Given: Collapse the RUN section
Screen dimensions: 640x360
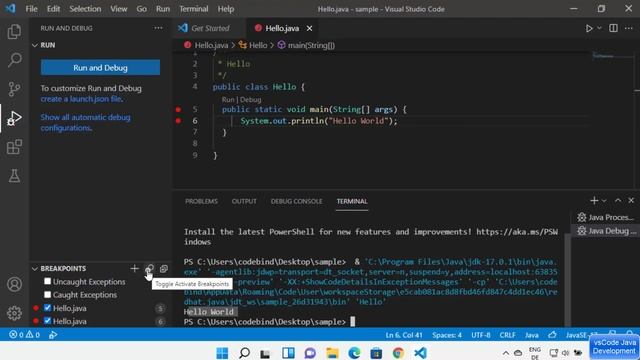Looking at the screenshot, I should point(35,45).
